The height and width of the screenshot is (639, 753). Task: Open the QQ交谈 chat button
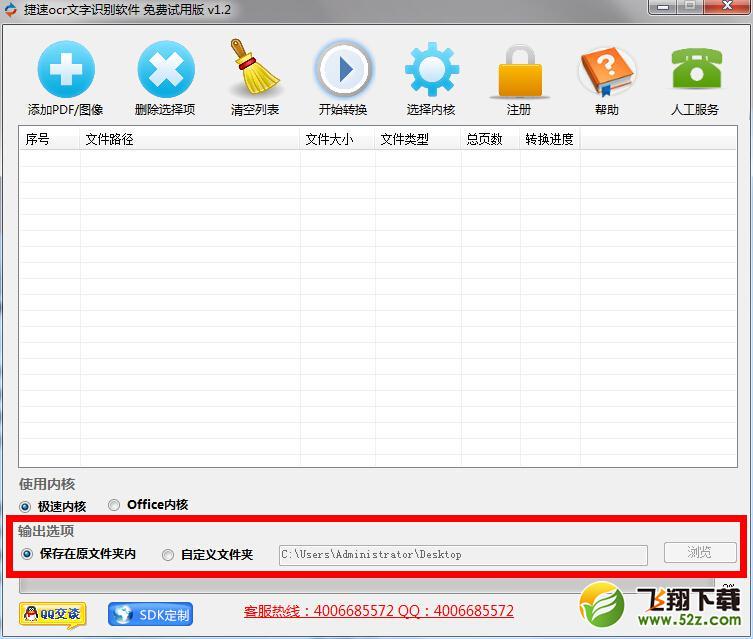point(53,614)
